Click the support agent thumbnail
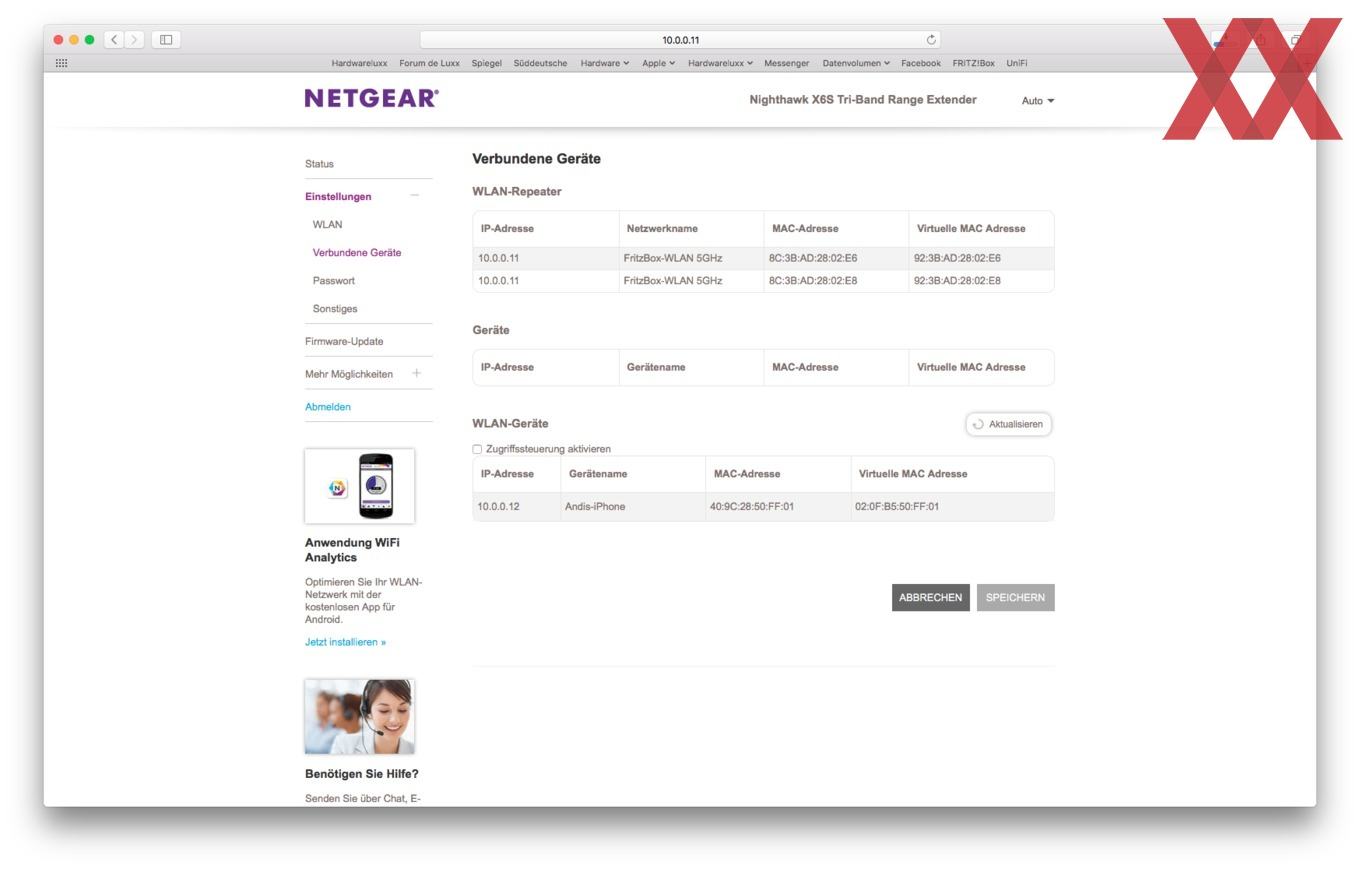The height and width of the screenshot is (869, 1360). coord(359,716)
